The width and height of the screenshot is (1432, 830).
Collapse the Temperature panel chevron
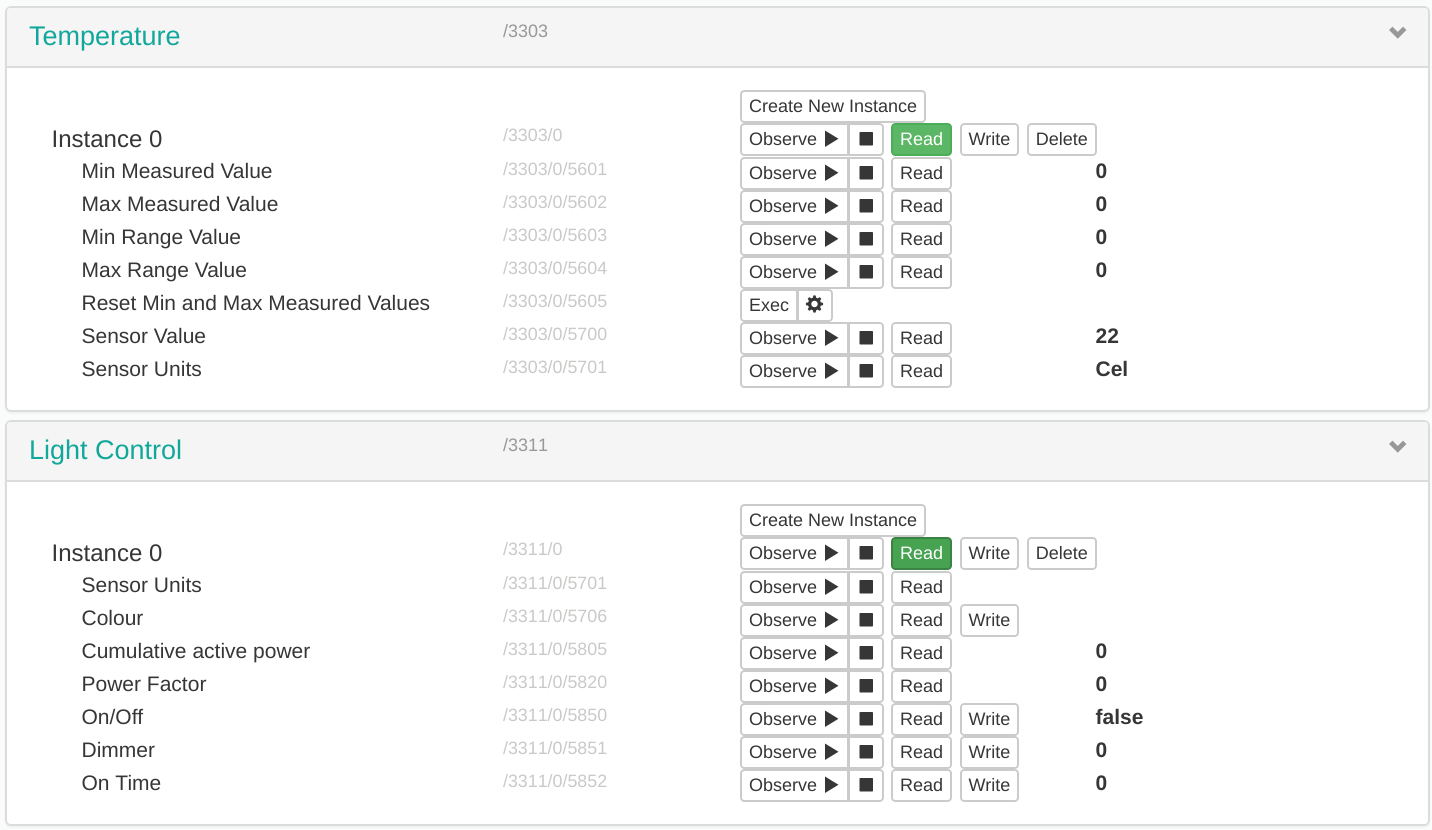(1398, 33)
